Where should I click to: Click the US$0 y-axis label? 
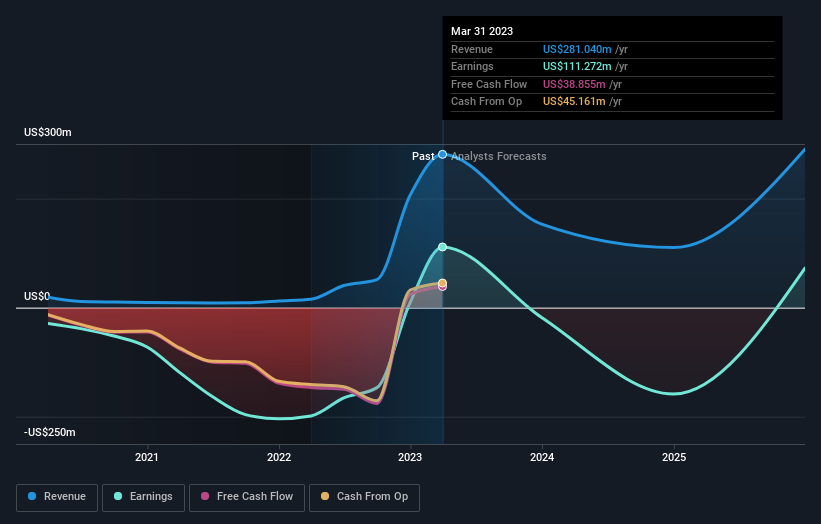[x=37, y=296]
